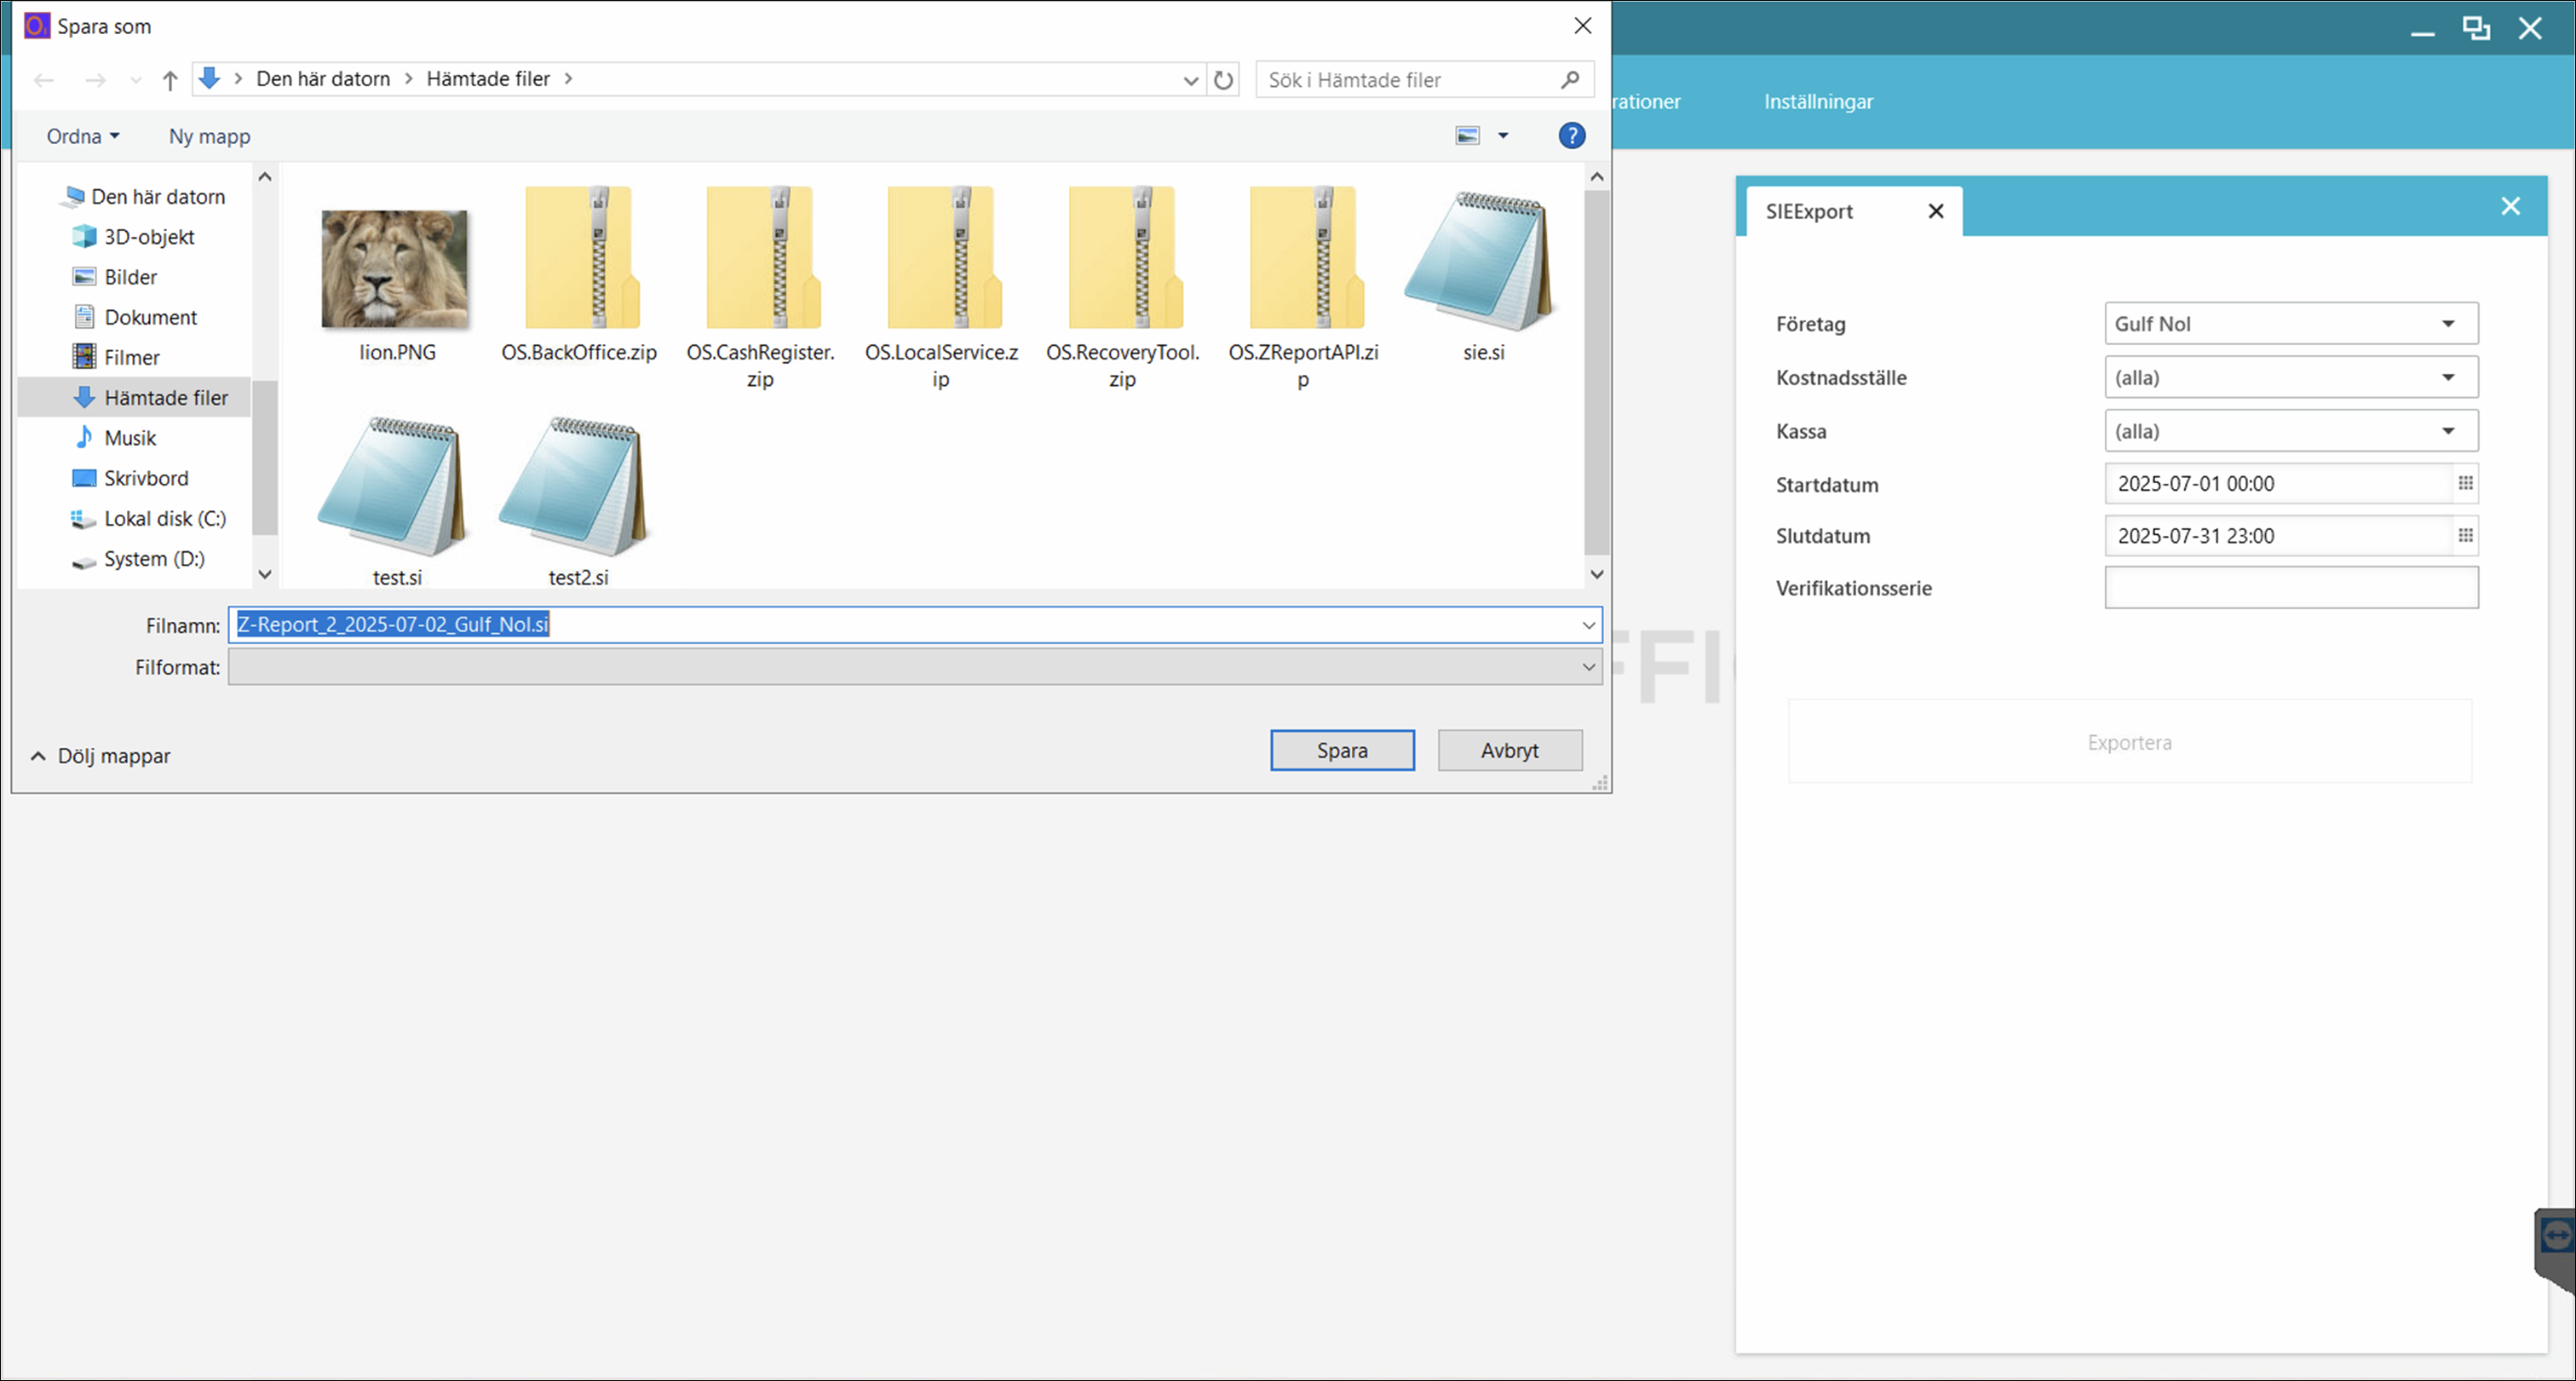Open the Startdatum calendar picker icon
2576x1381 pixels.
point(2466,483)
